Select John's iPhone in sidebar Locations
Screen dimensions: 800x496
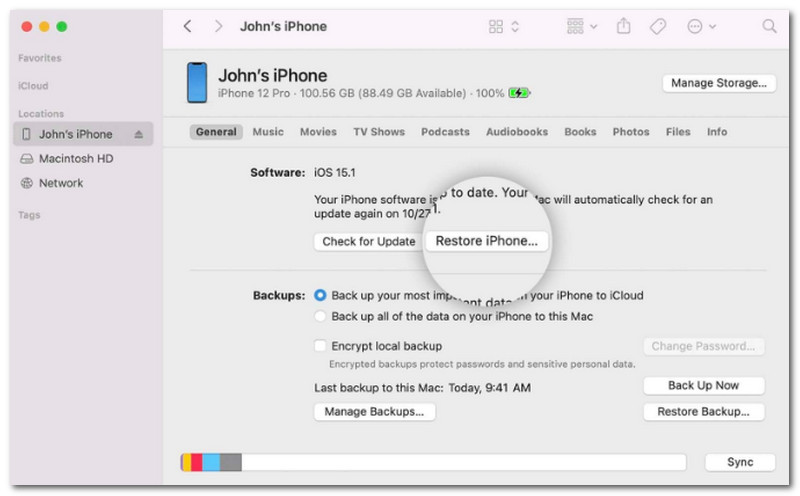(x=83, y=134)
